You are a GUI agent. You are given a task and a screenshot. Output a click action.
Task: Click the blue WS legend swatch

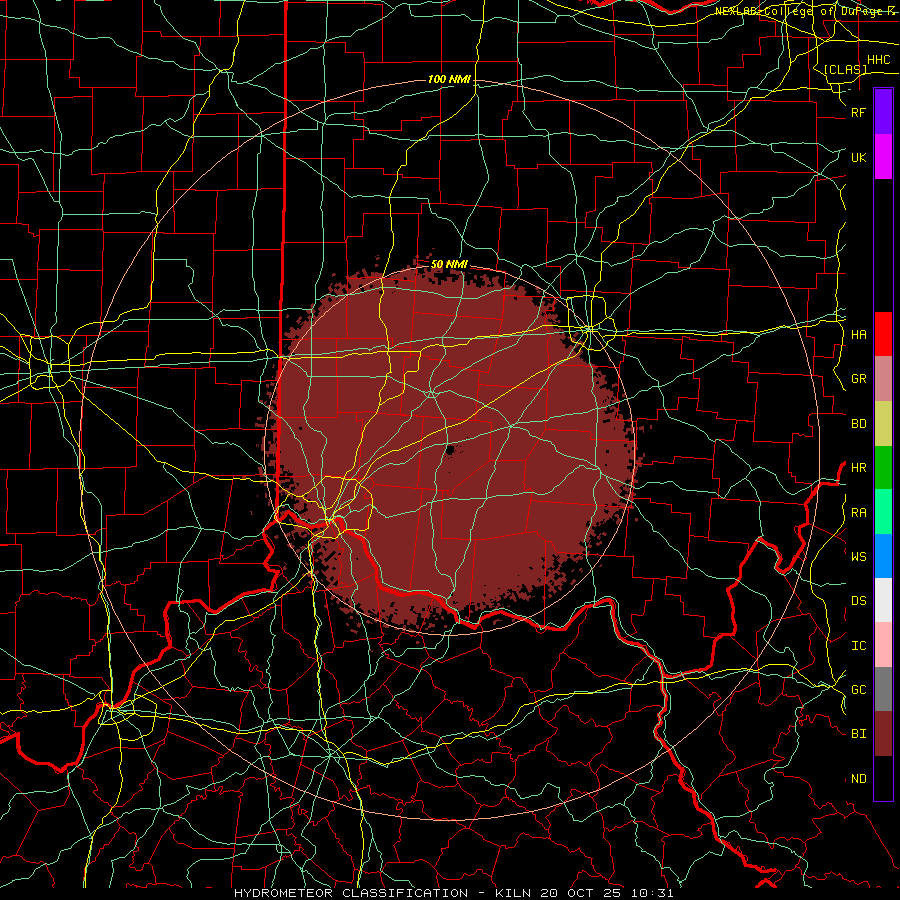click(x=883, y=556)
